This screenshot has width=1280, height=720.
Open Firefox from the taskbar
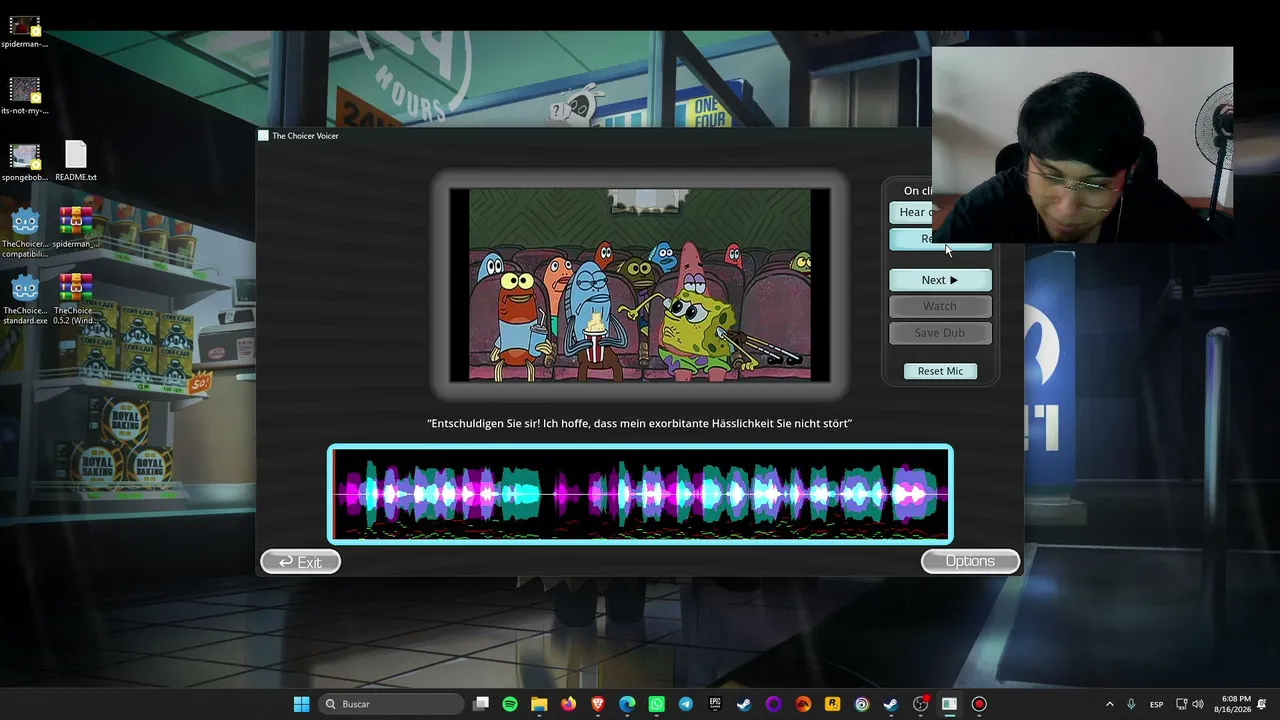(x=569, y=704)
